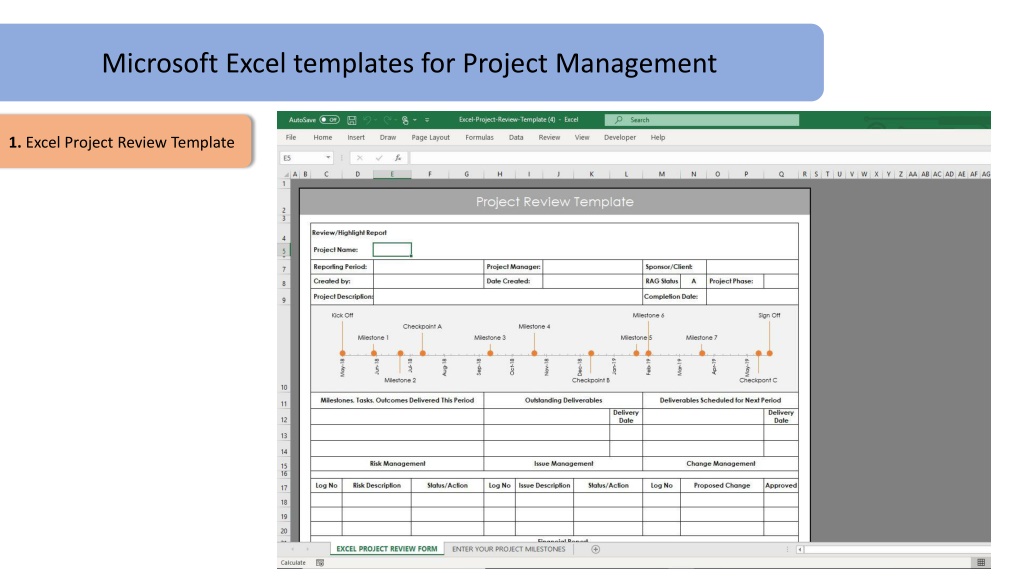The width and height of the screenshot is (1024, 576).
Task: Click the Milestone 4 timeline marker
Action: pos(534,353)
